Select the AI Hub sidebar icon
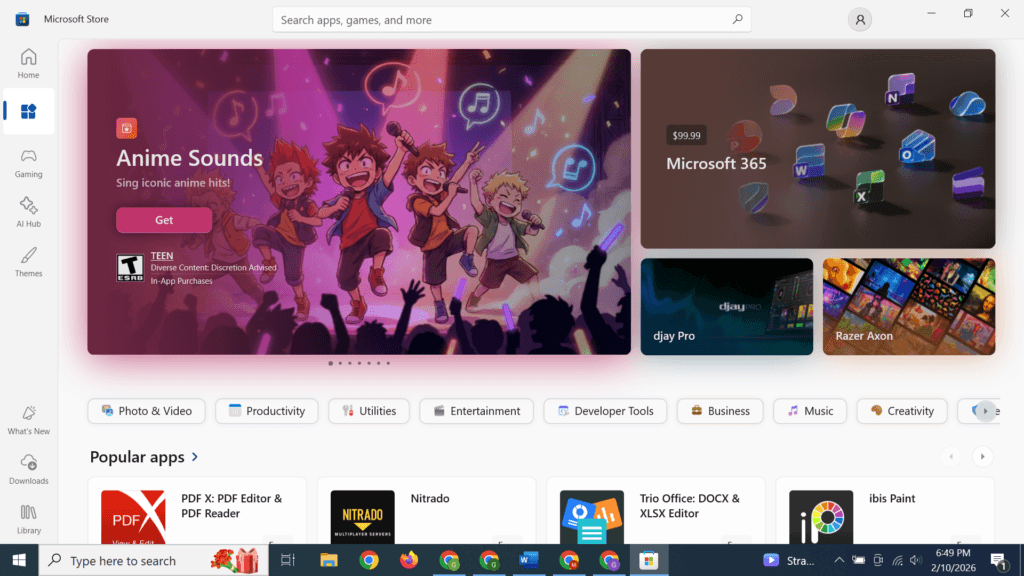Viewport: 1024px width, 576px height. (28, 211)
